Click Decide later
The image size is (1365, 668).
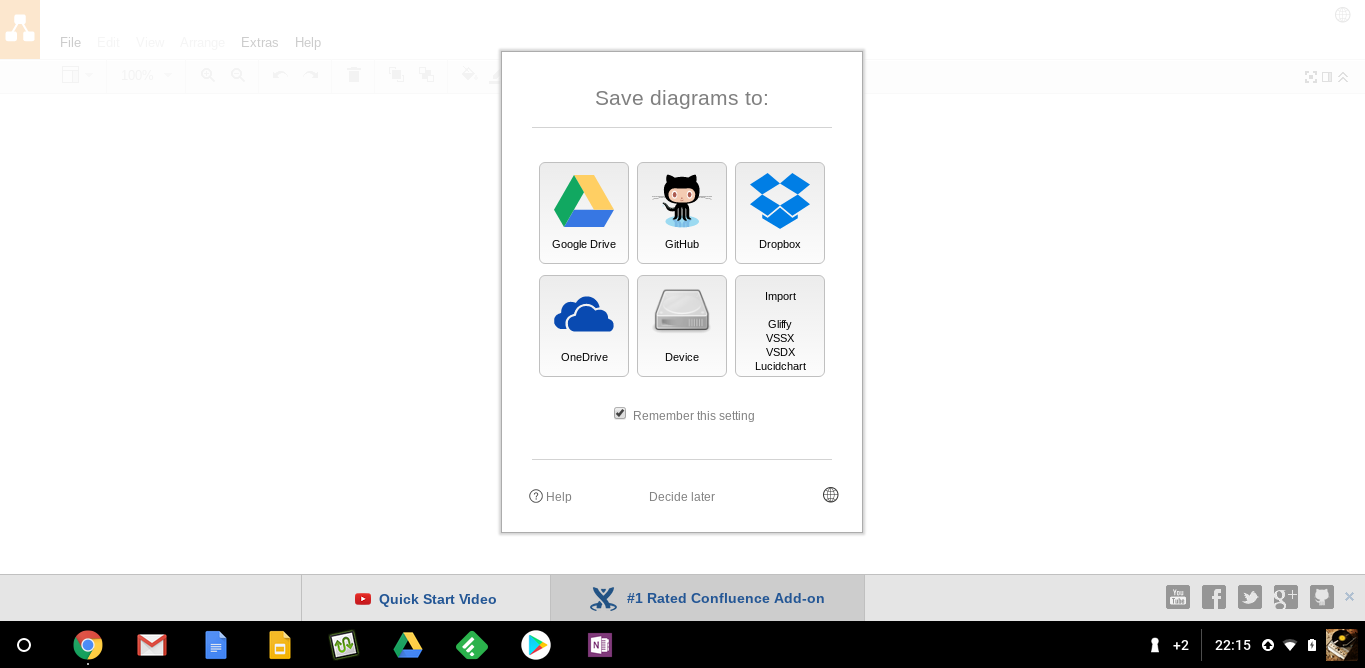pyautogui.click(x=682, y=497)
